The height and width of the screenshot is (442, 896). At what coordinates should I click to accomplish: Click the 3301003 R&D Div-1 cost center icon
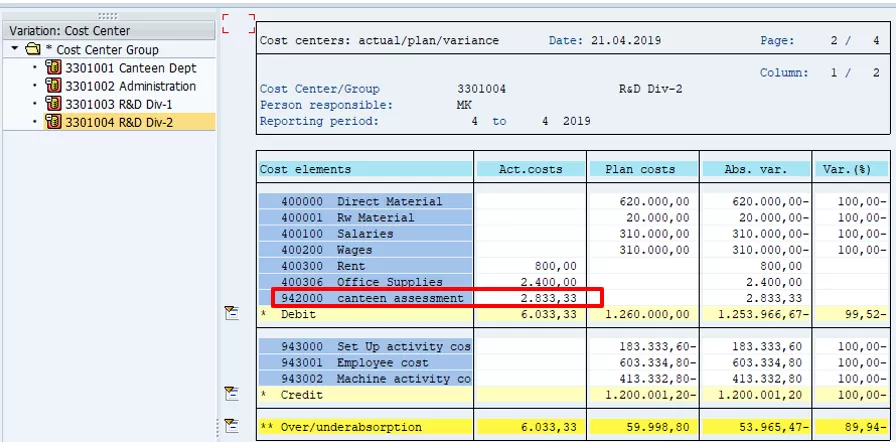pyautogui.click(x=53, y=105)
